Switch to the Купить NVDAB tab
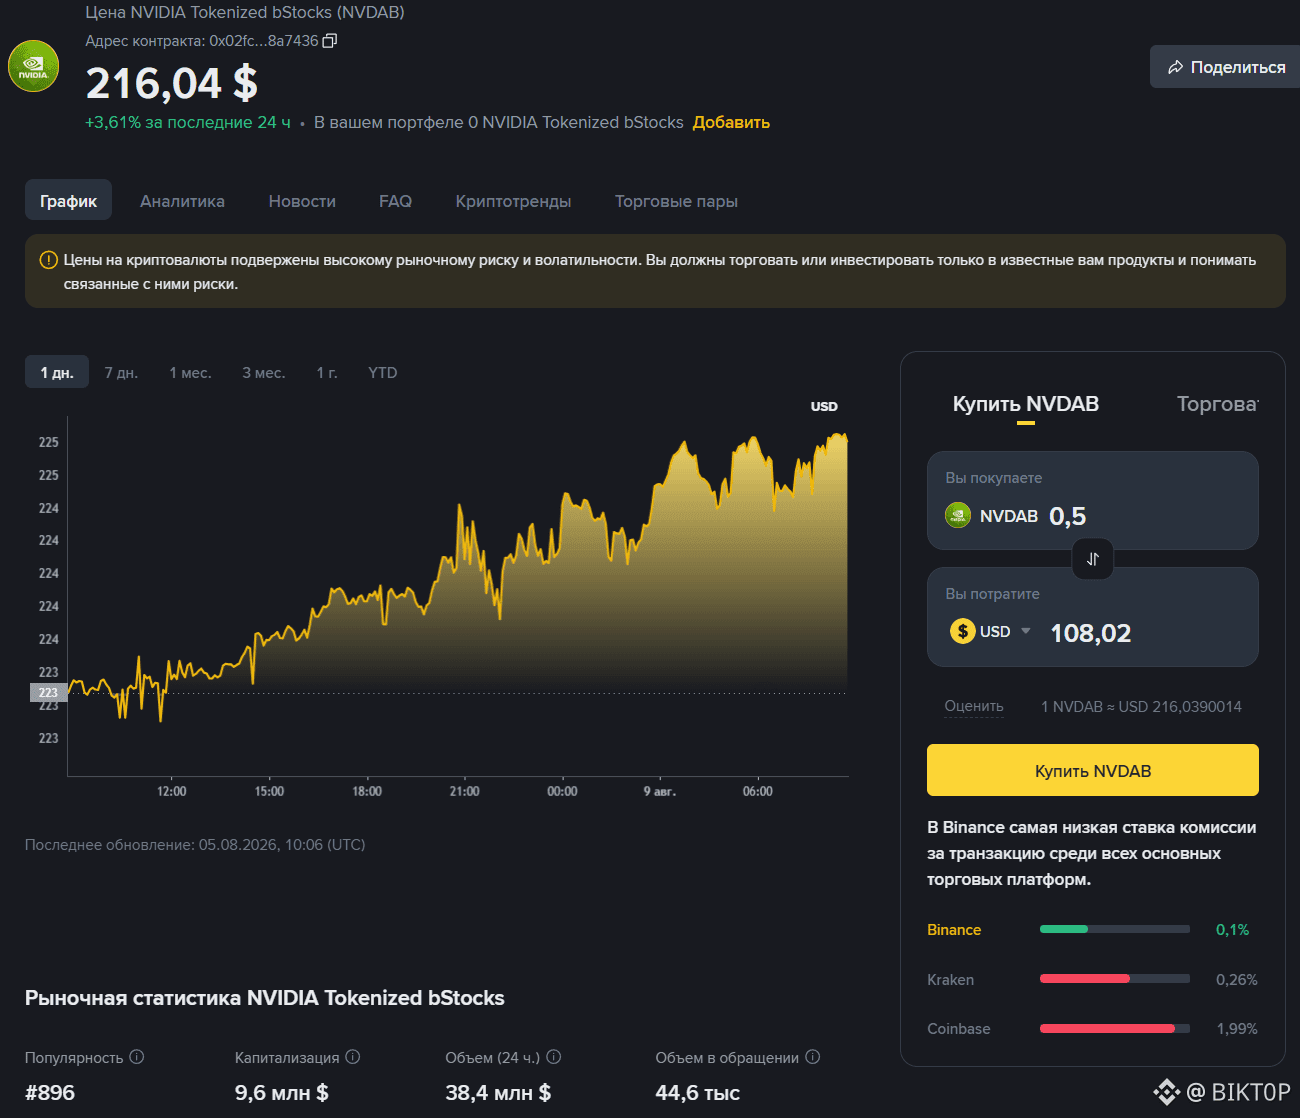The image size is (1300, 1118). click(x=1026, y=404)
